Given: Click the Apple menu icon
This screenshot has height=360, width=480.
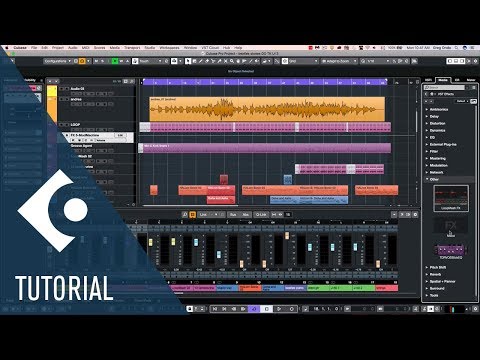Looking at the screenshot, I should click(6, 48).
